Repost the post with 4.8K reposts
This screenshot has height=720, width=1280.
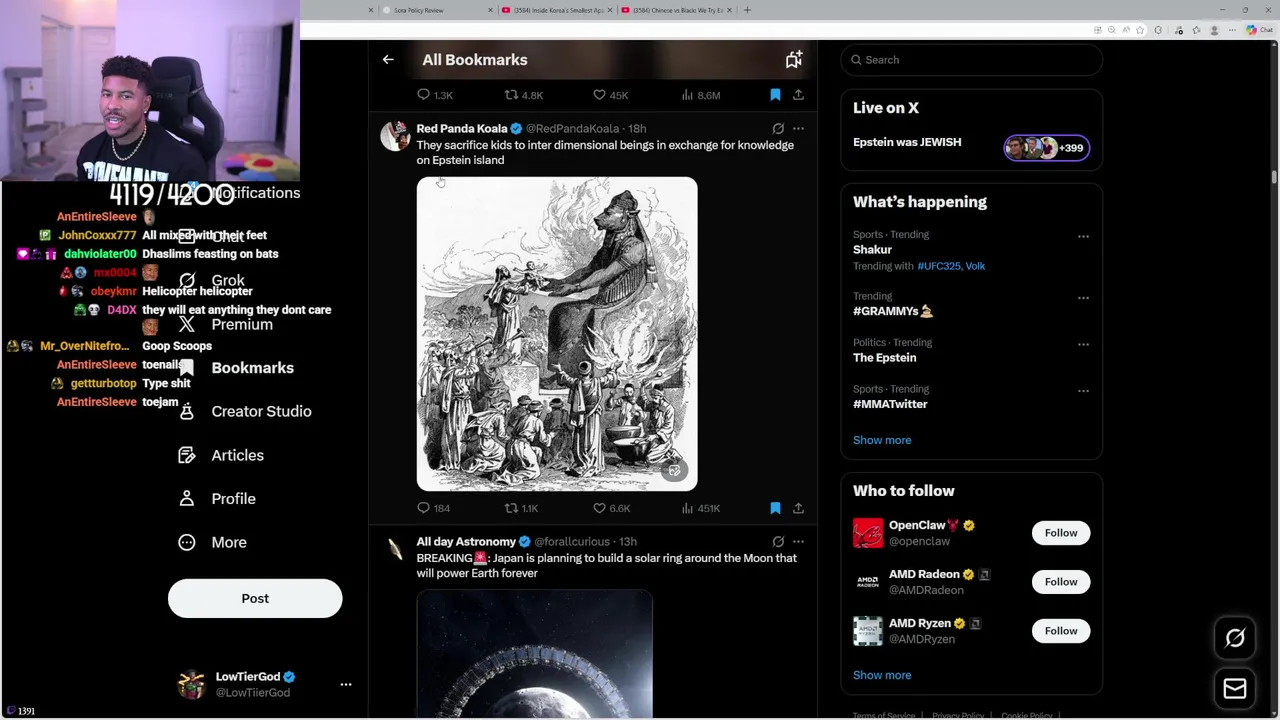click(523, 95)
